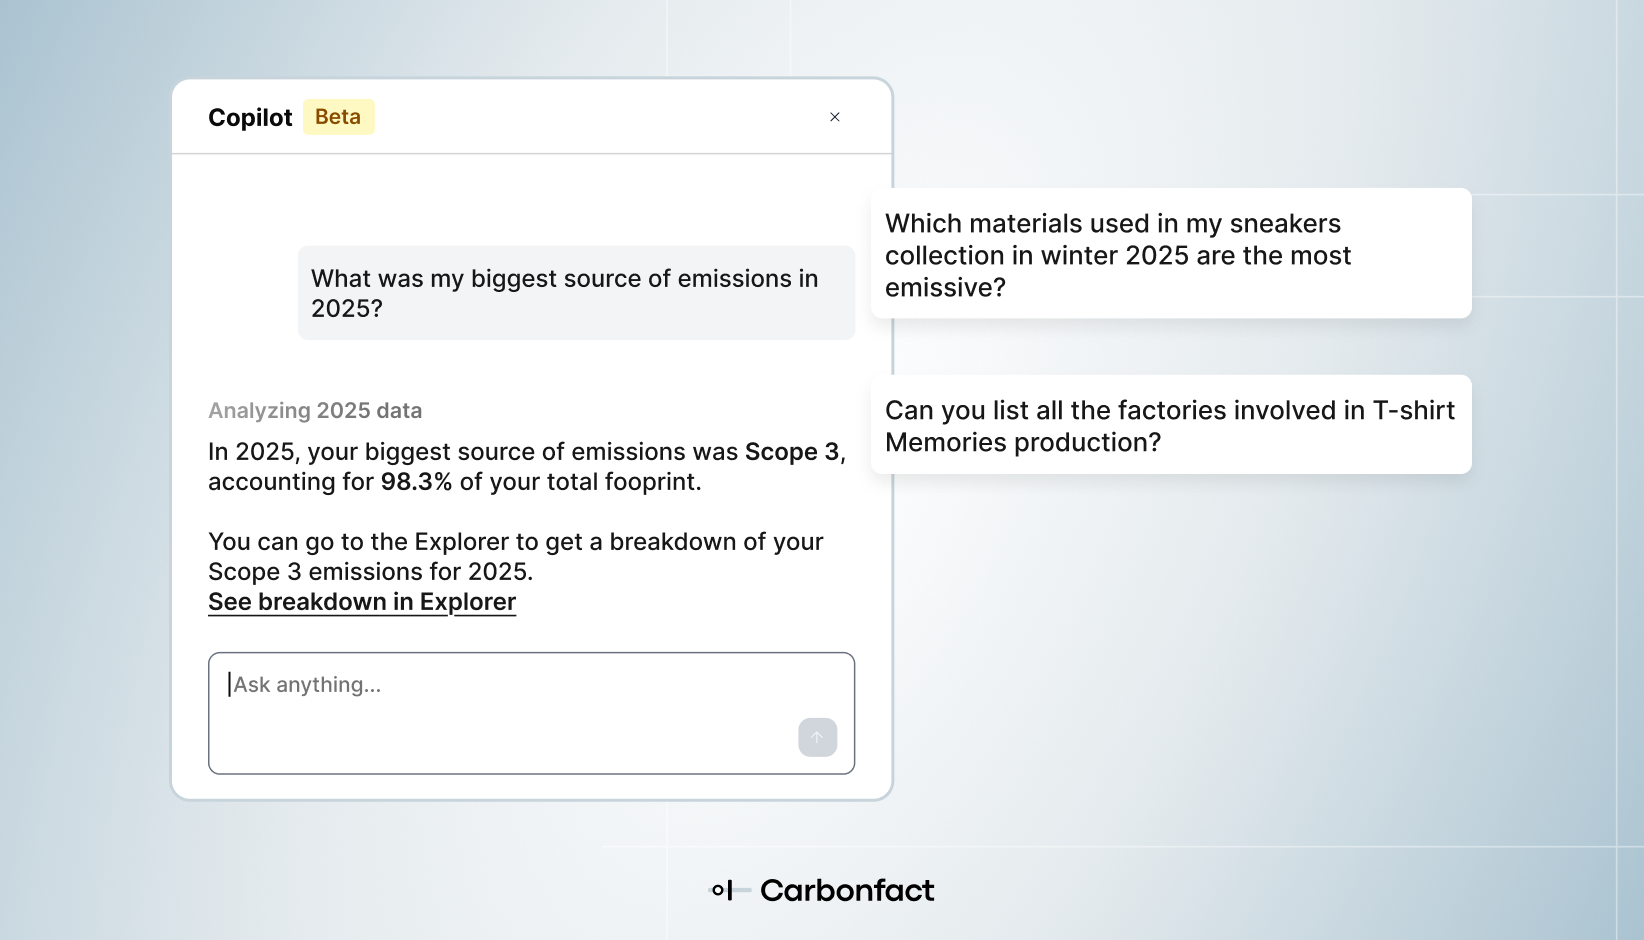This screenshot has width=1644, height=940.
Task: Open the See breakdown in Explorer link
Action: (x=362, y=602)
